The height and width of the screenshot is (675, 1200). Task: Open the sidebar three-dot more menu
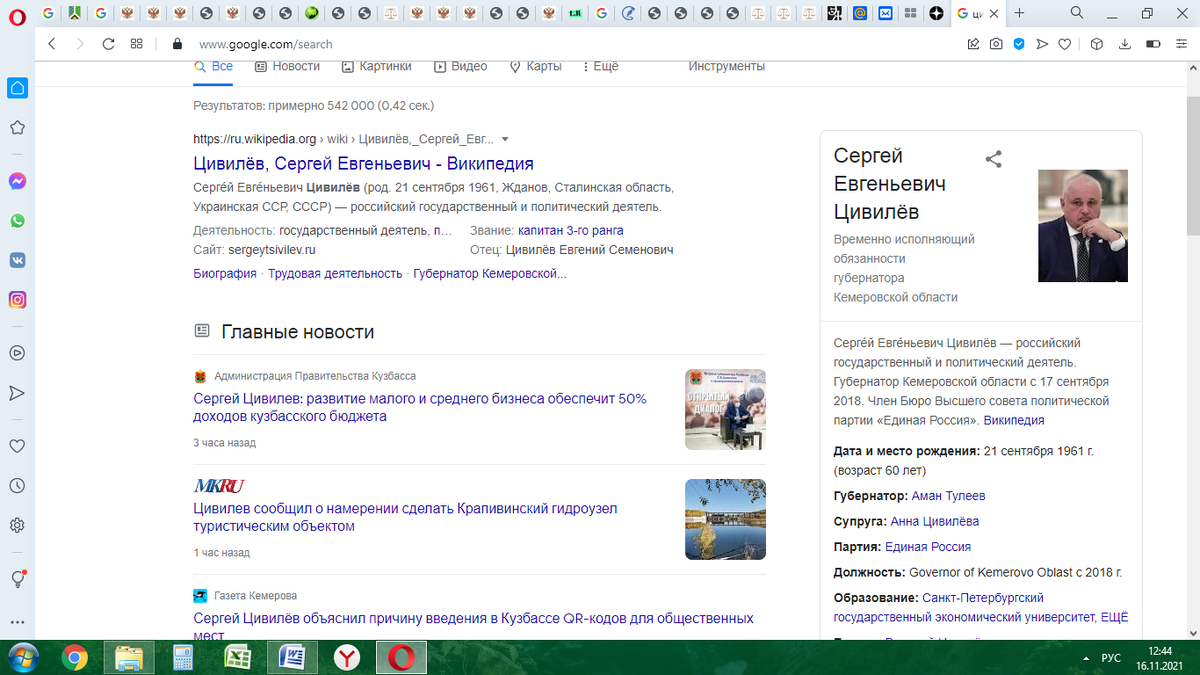pos(17,622)
